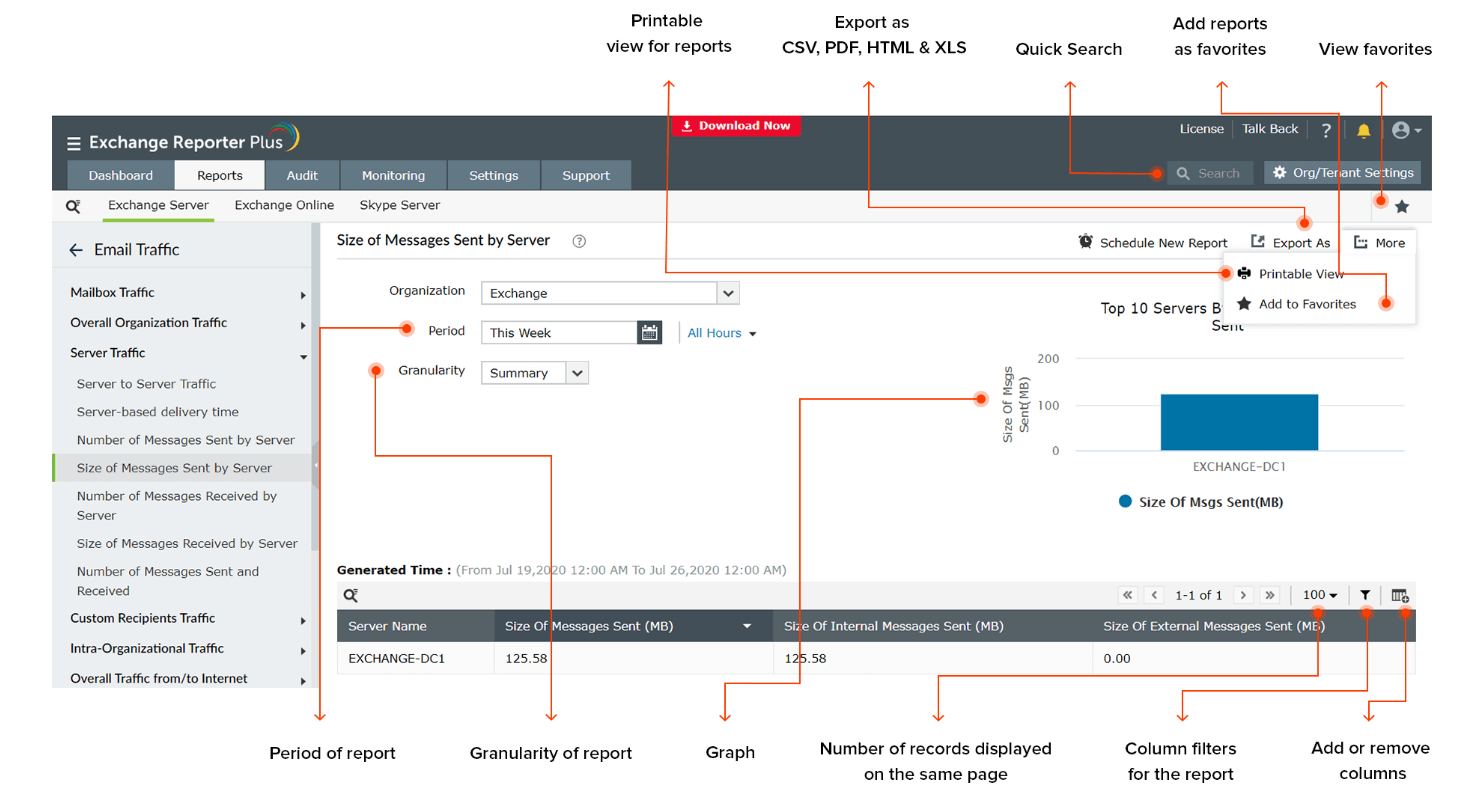Viewport: 1472px width, 802px height.
Task: Open the Server-based delivery time report
Action: tap(158, 412)
